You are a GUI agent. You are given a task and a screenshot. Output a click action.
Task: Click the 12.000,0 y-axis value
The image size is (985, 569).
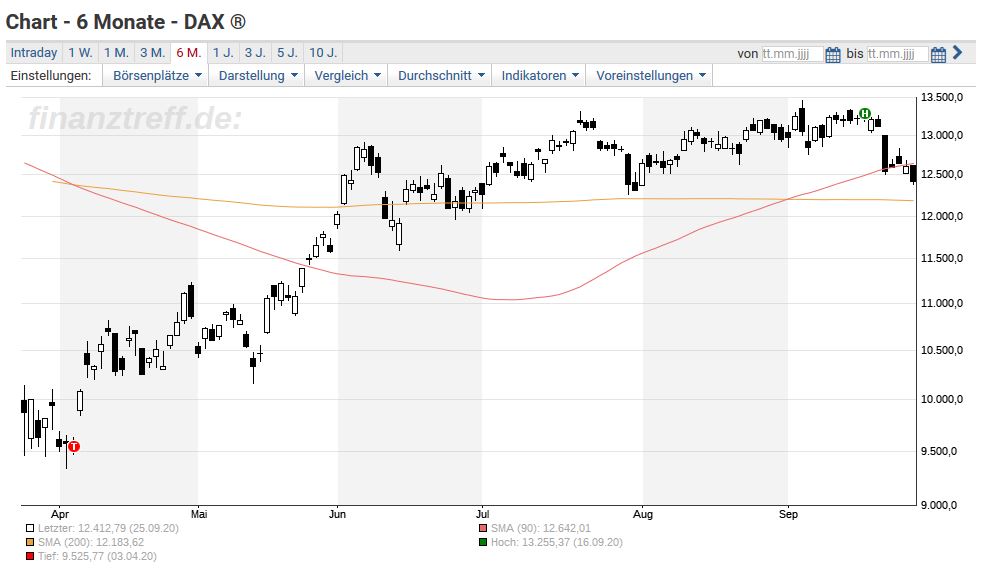click(942, 216)
